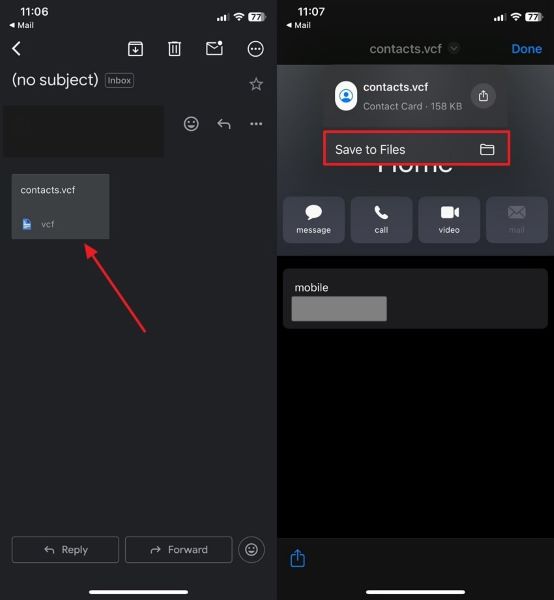Tap the reply arrow beside the sender
The image size is (554, 600).
tap(224, 124)
